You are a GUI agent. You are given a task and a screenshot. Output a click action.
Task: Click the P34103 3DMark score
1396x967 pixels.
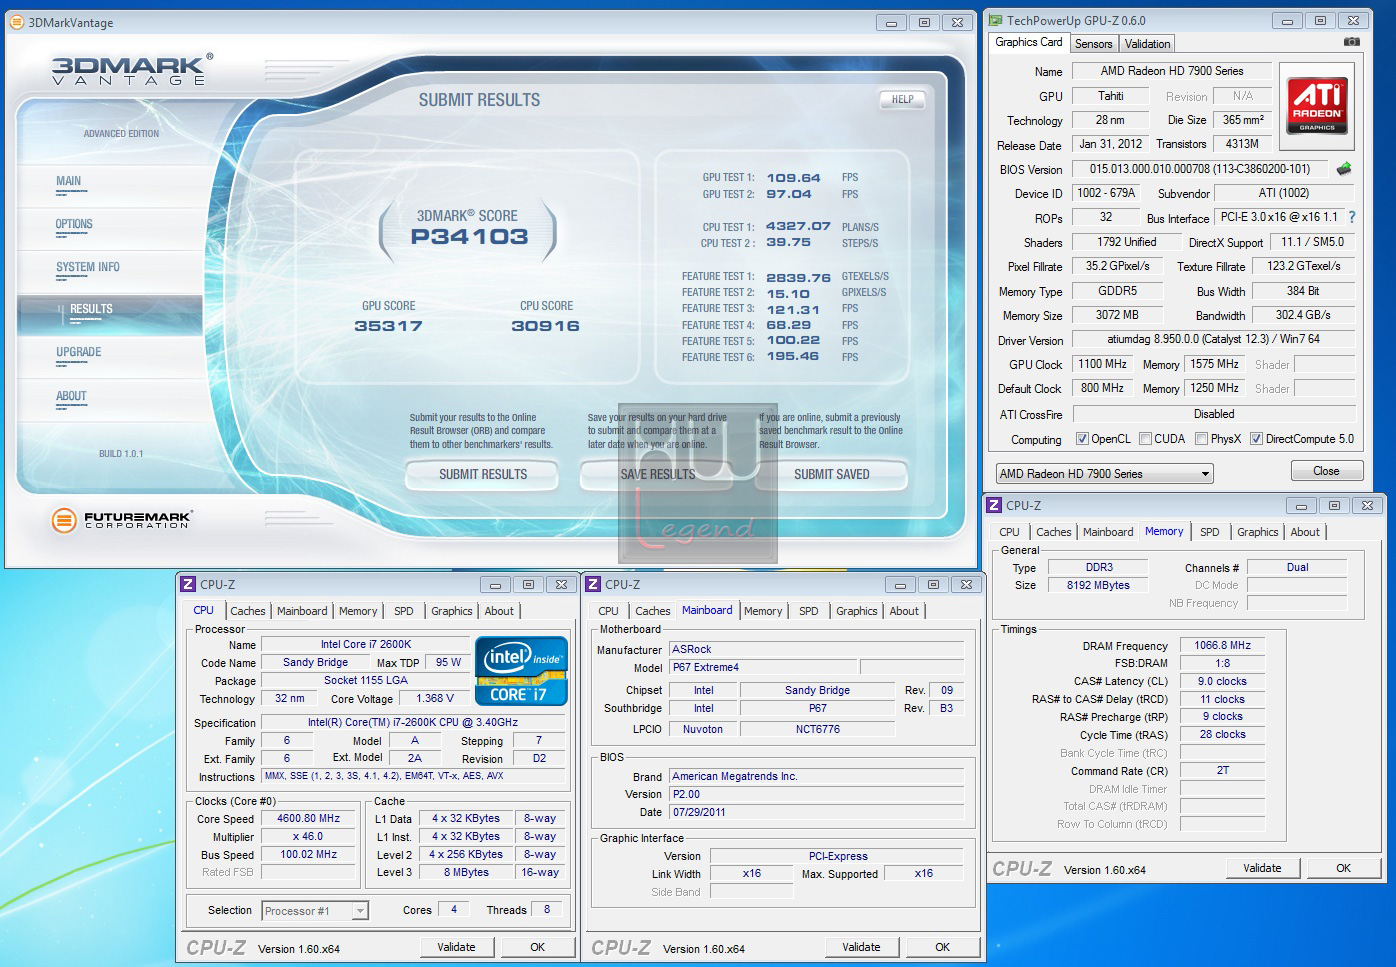(x=469, y=237)
